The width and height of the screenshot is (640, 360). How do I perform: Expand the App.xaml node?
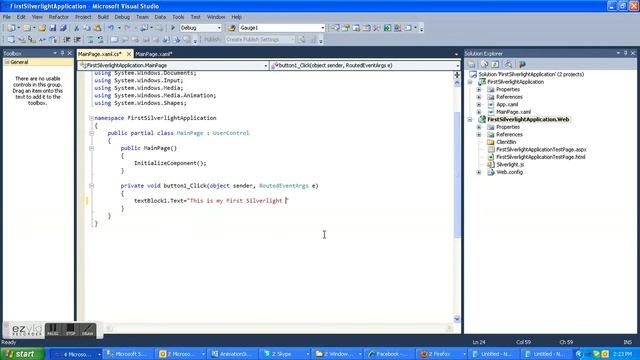point(479,104)
